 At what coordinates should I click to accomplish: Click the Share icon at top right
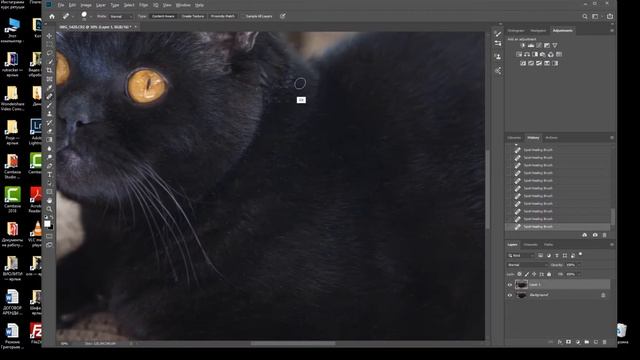[610, 16]
